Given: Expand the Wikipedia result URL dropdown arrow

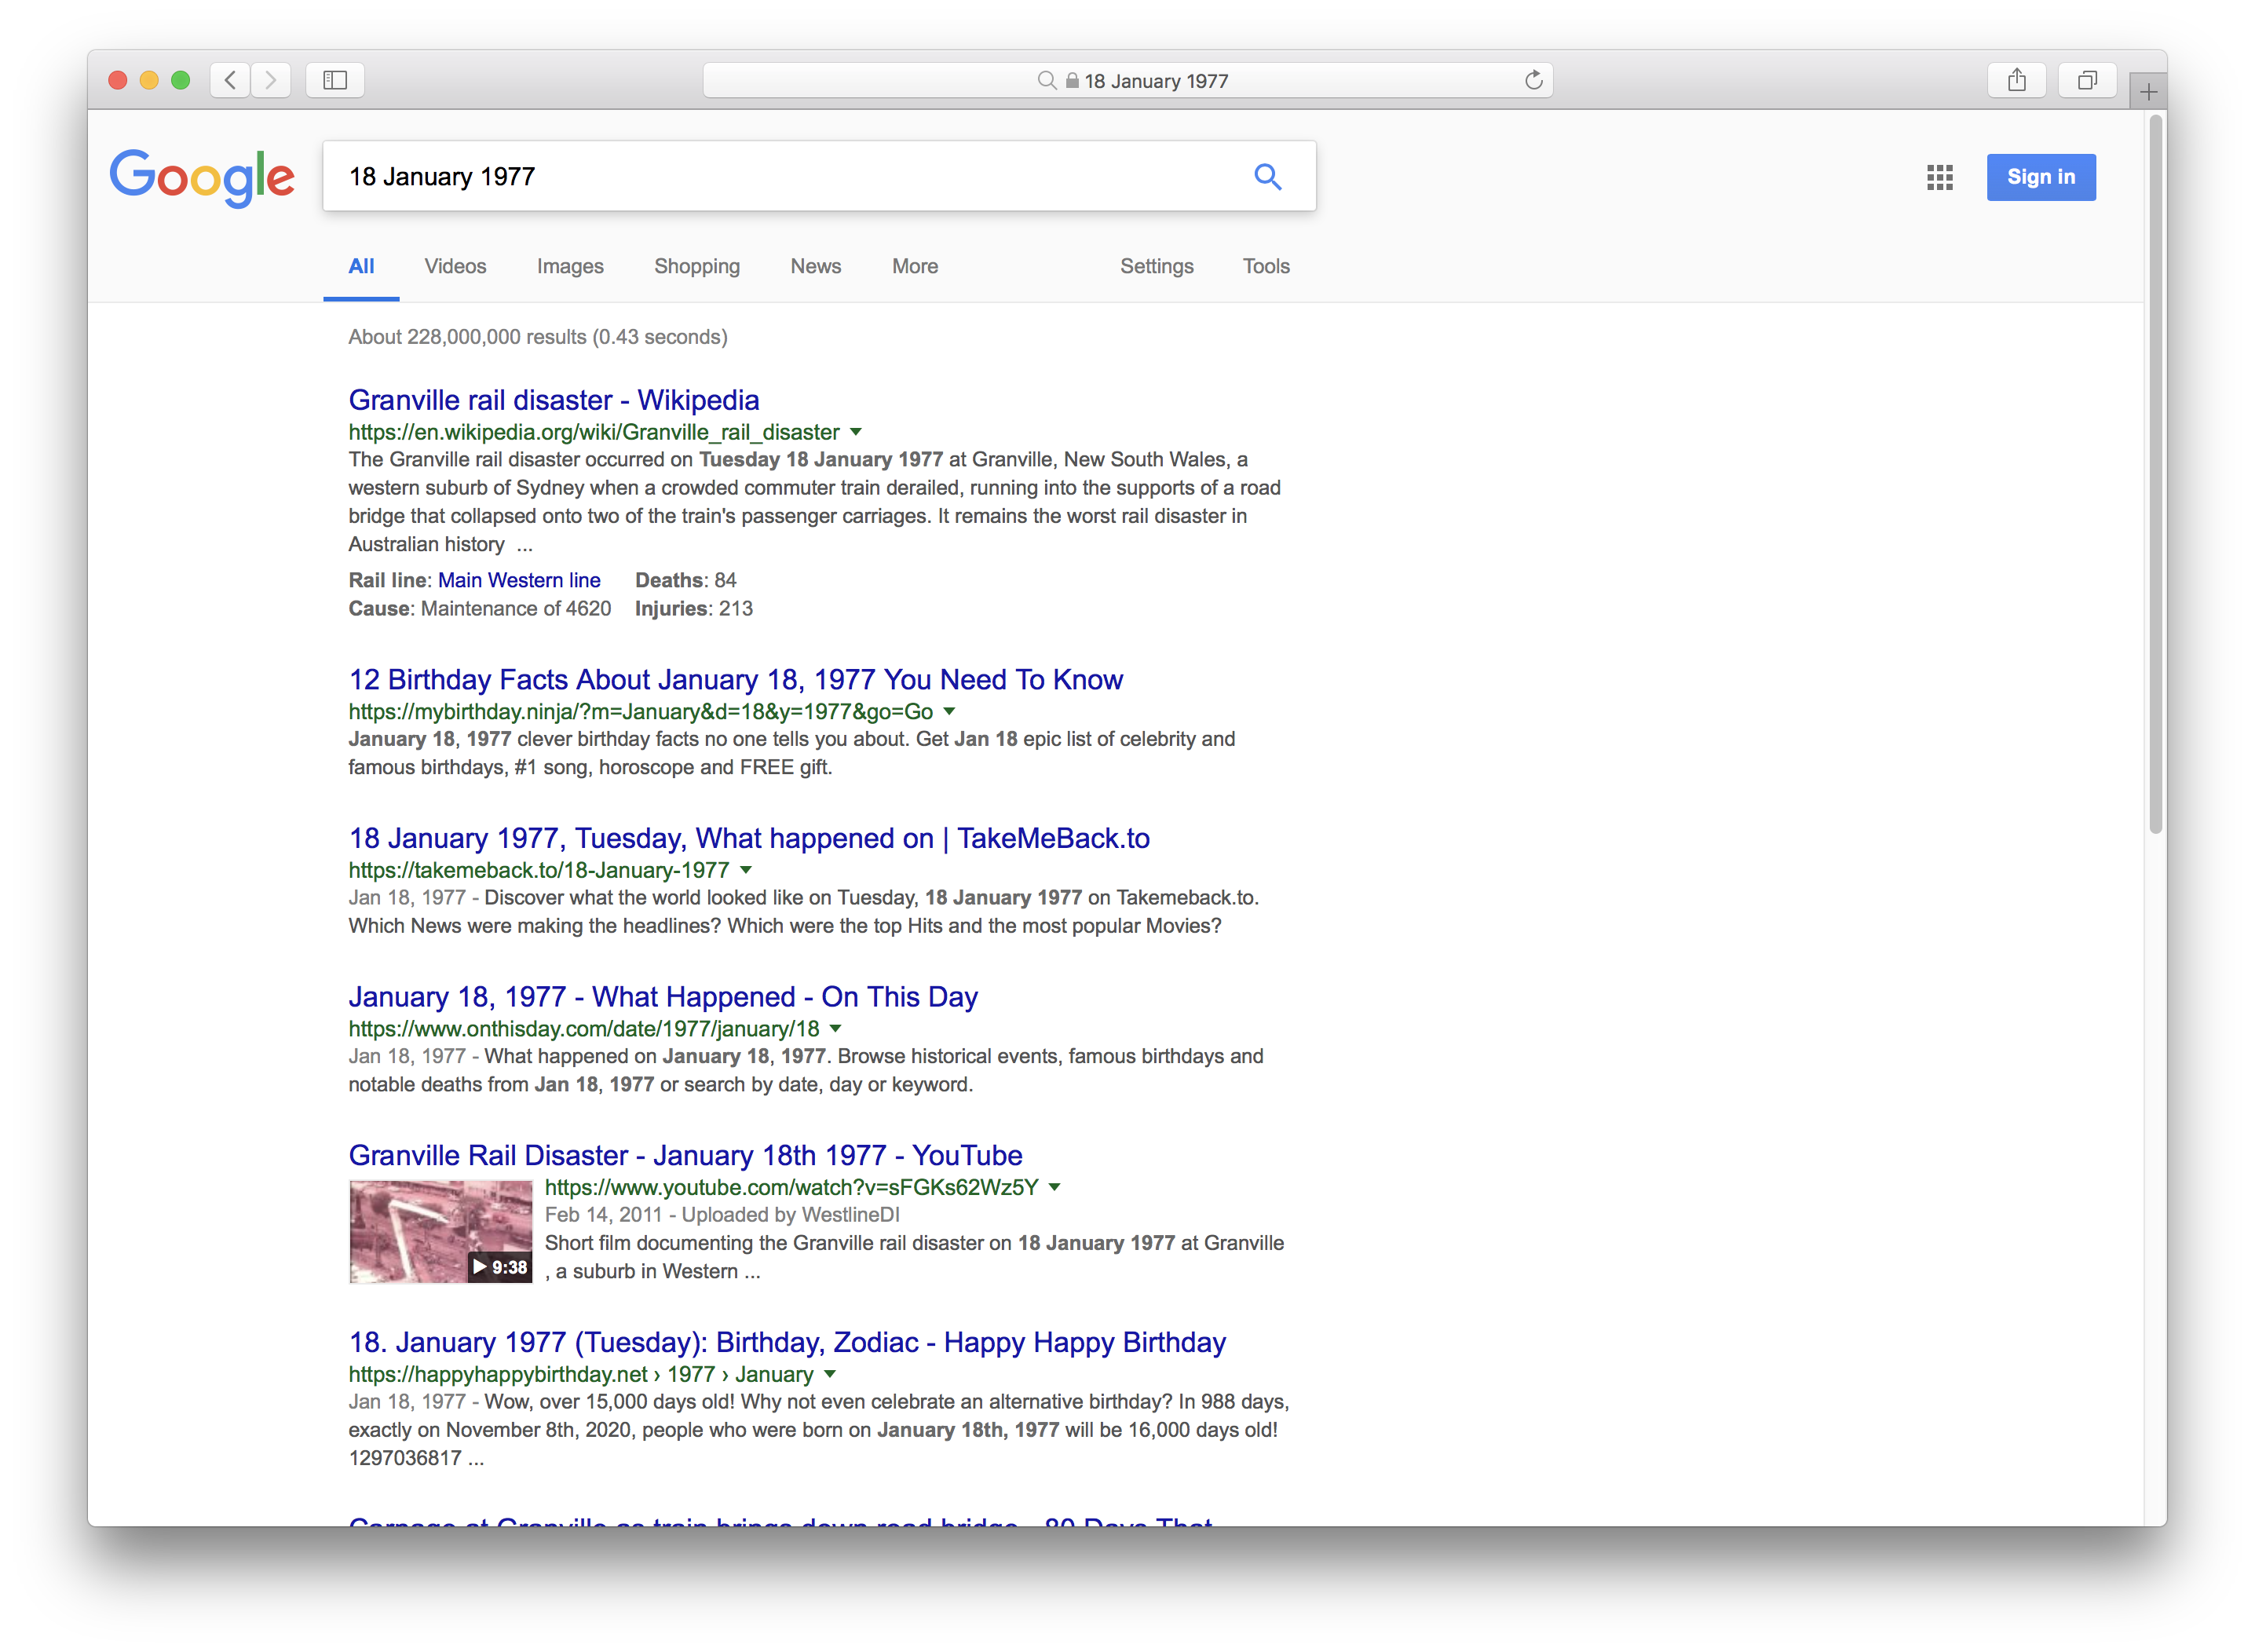Looking at the screenshot, I should tap(856, 432).
